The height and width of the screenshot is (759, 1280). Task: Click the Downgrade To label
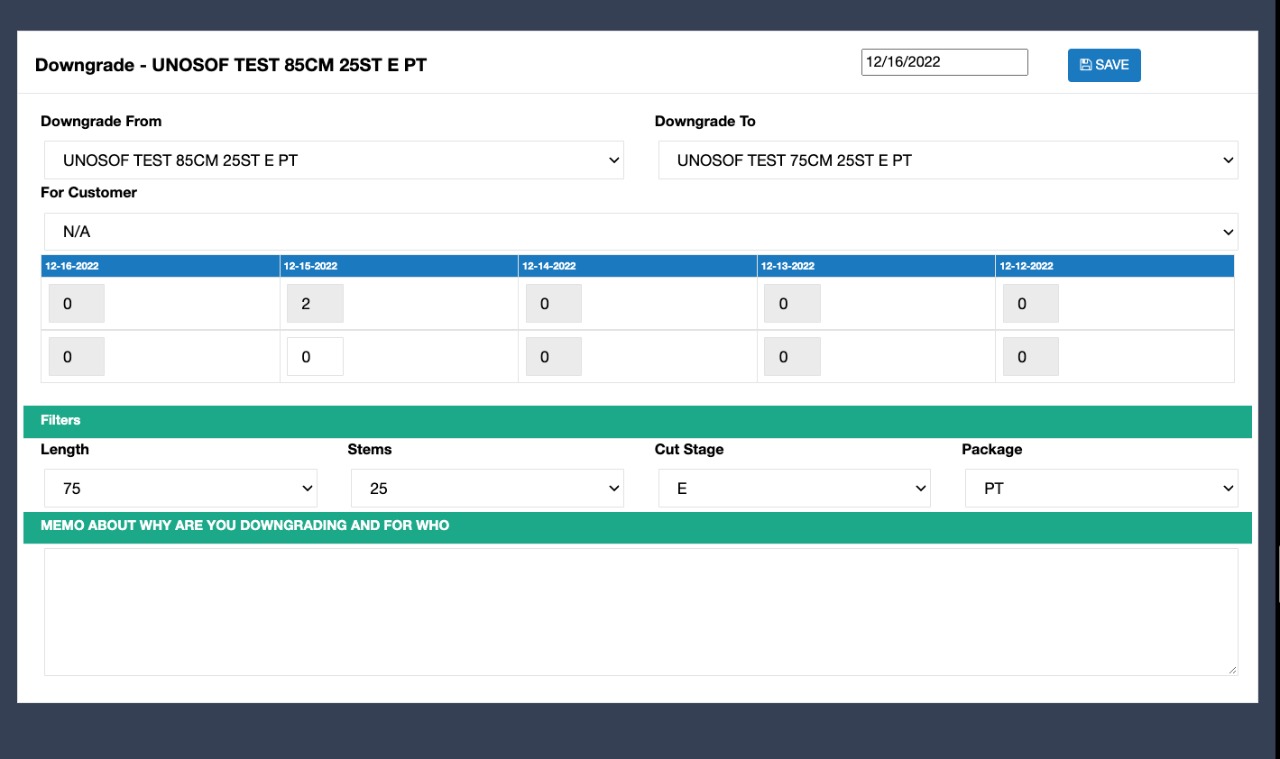point(705,121)
